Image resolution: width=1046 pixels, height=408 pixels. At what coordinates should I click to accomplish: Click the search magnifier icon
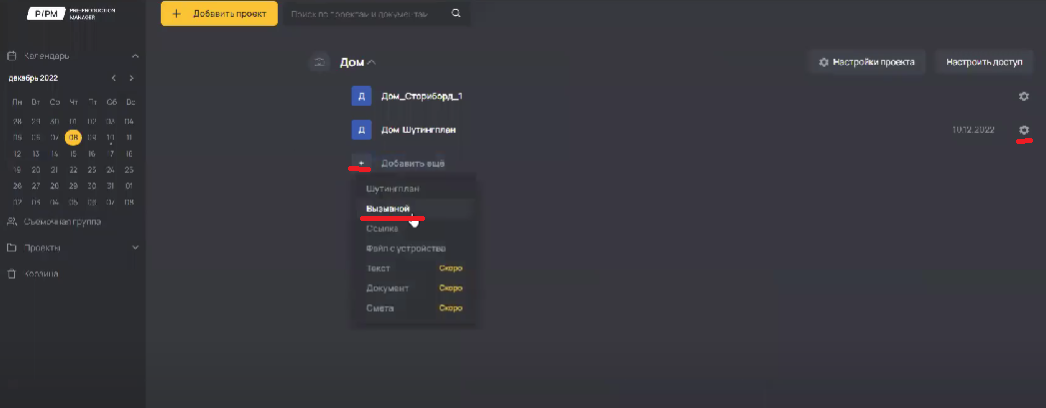456,13
